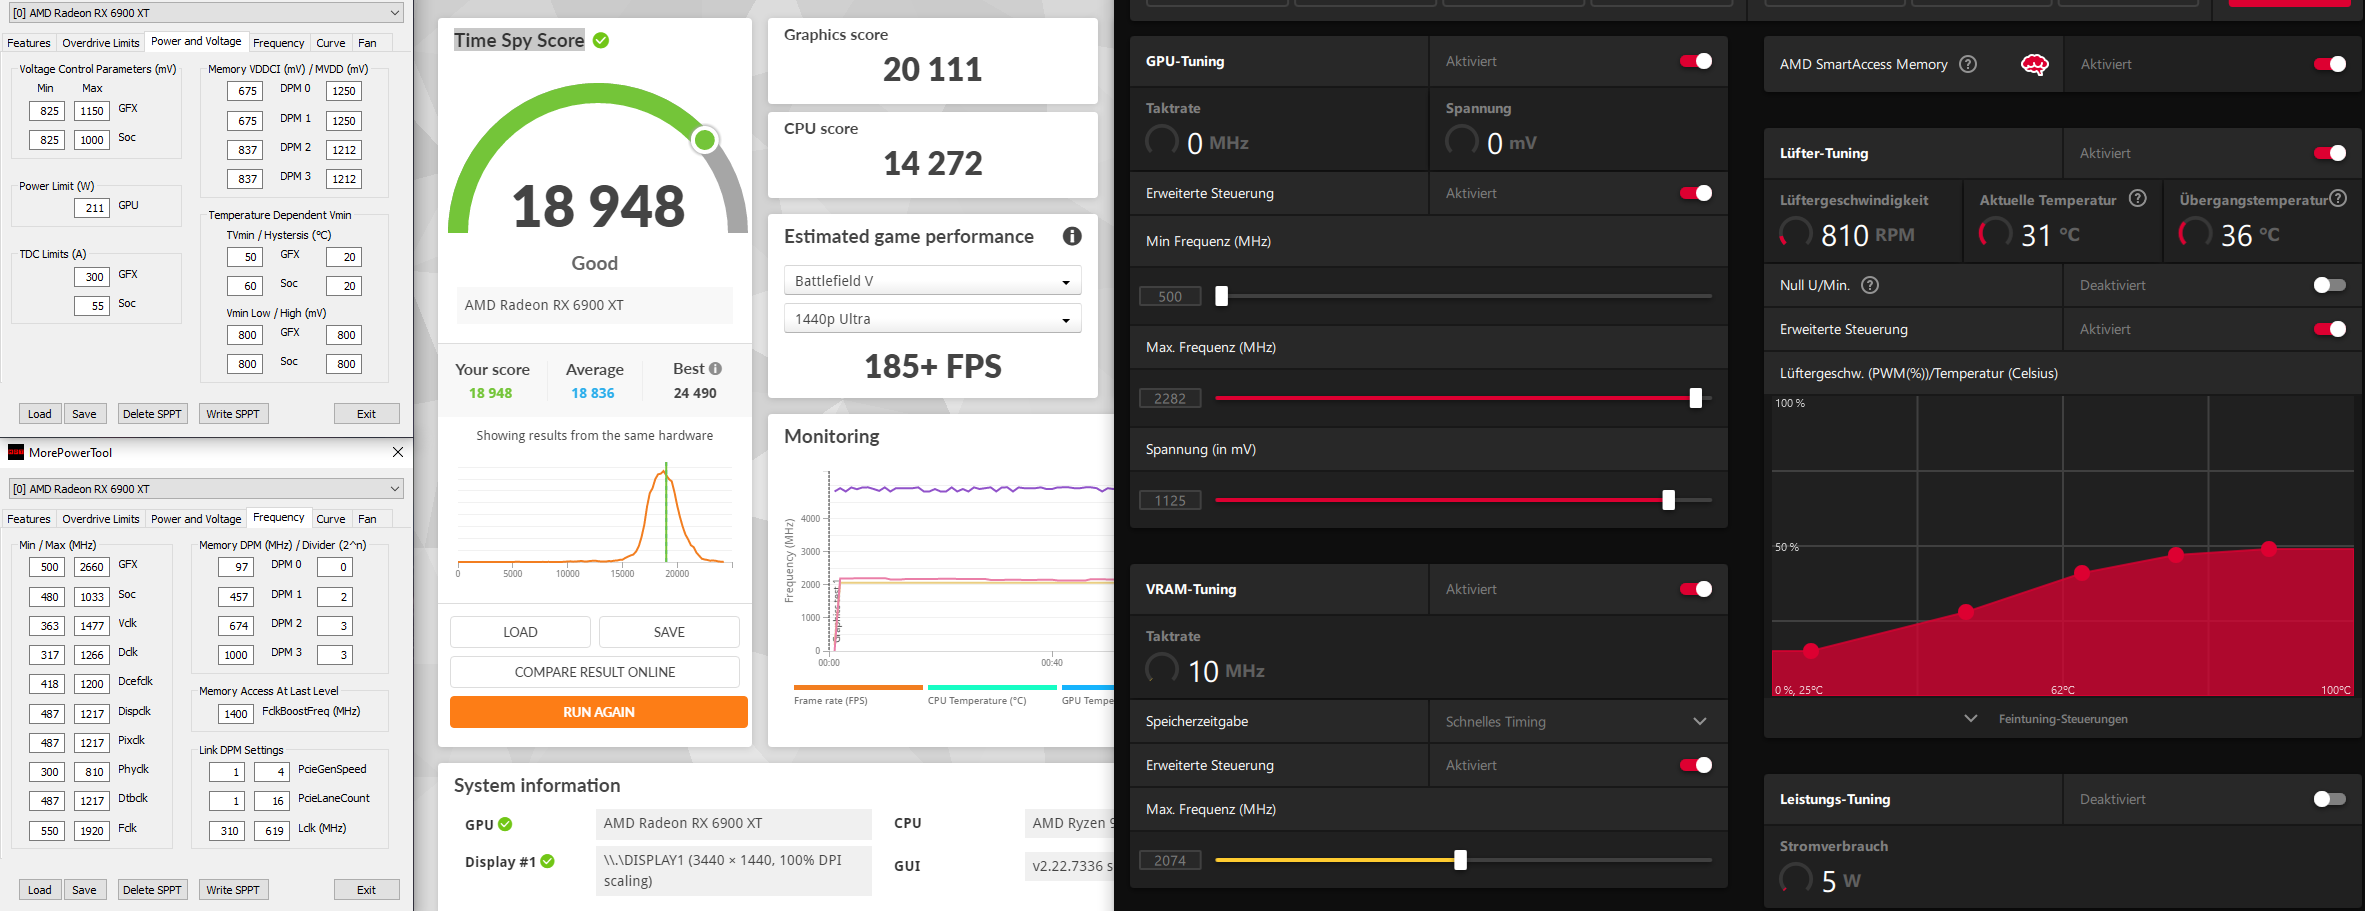Screen dimensions: 2365x911
Task: Open the info icon for Estimated game performance
Action: pyautogui.click(x=1072, y=236)
